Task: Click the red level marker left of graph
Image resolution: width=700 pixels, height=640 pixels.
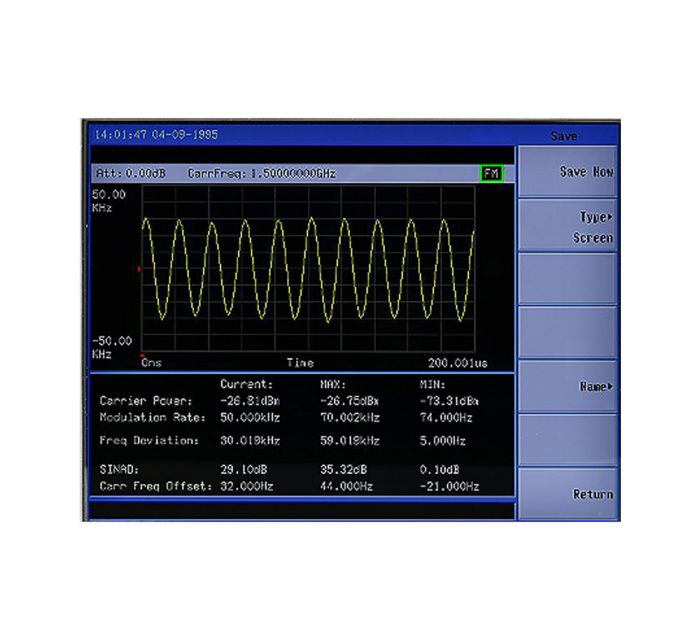Action: tap(139, 269)
